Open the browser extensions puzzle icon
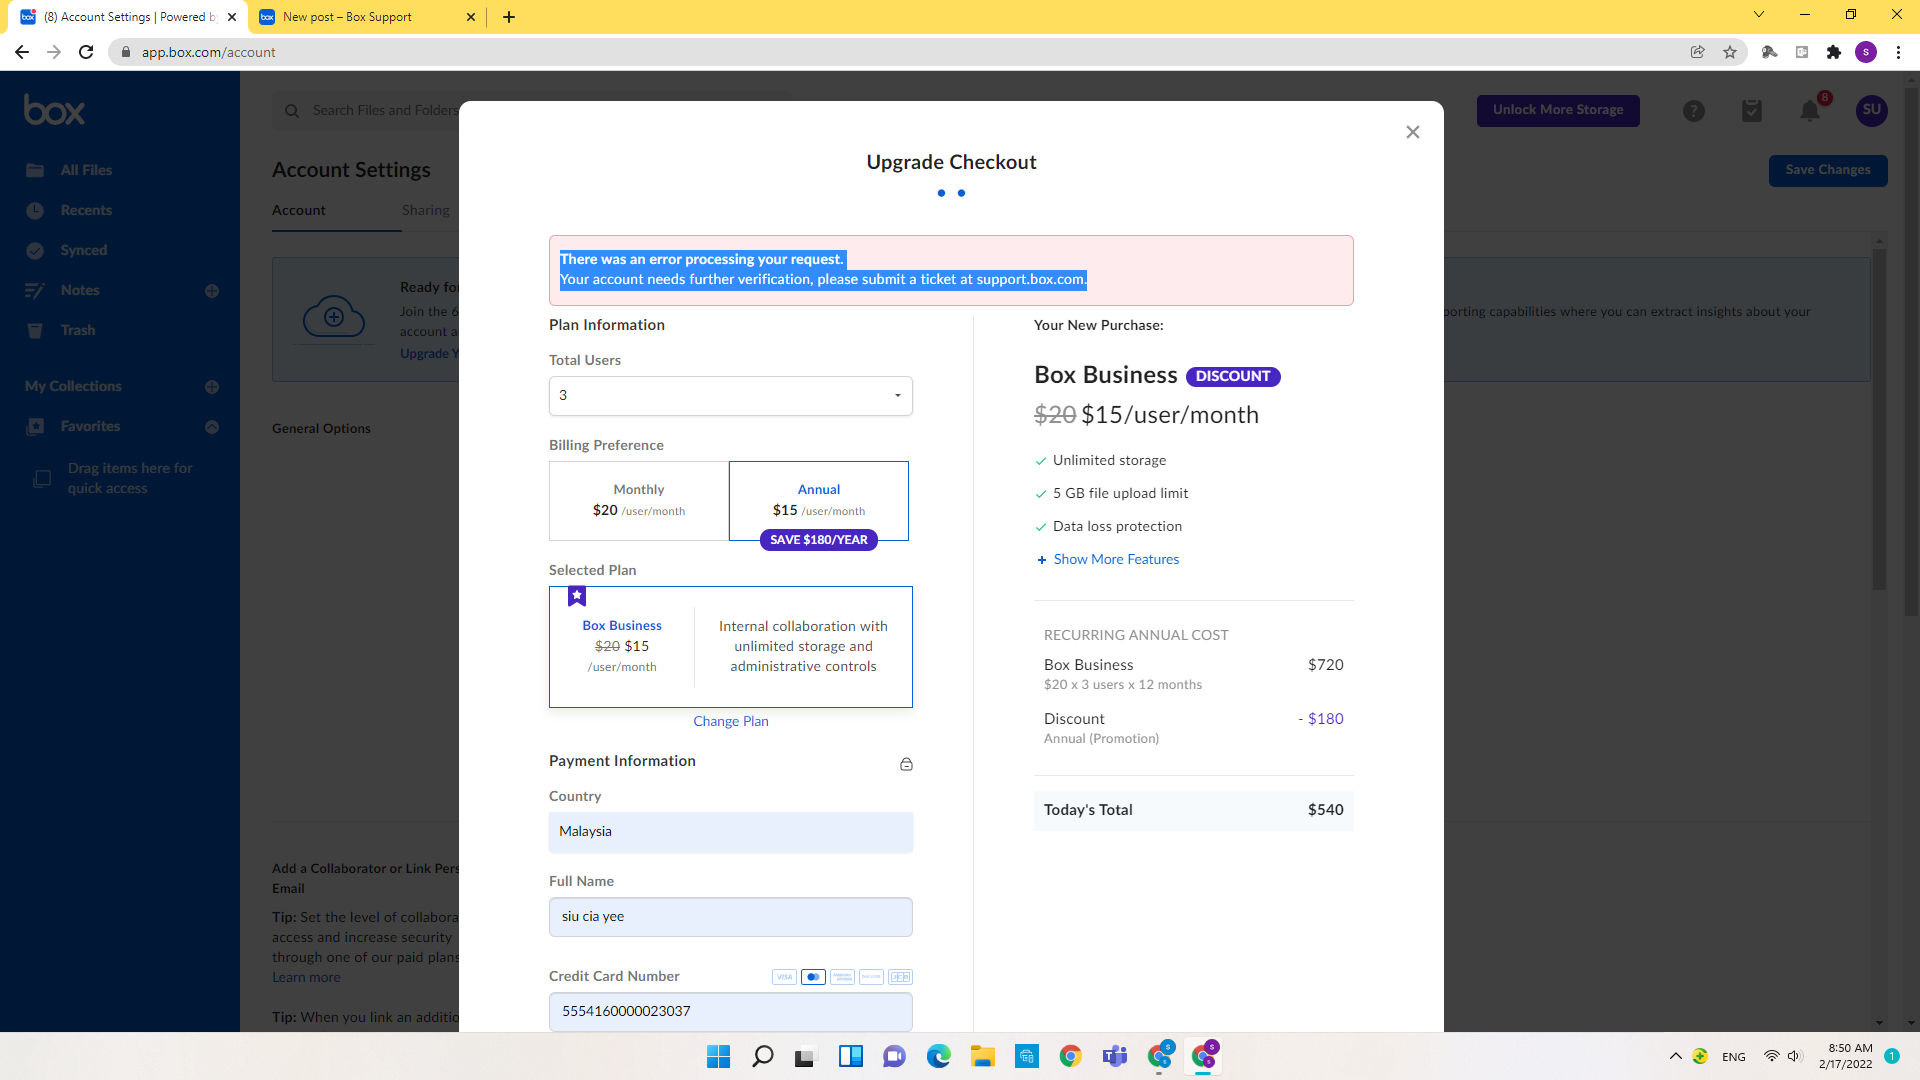Image resolution: width=1920 pixels, height=1080 pixels. tap(1834, 52)
